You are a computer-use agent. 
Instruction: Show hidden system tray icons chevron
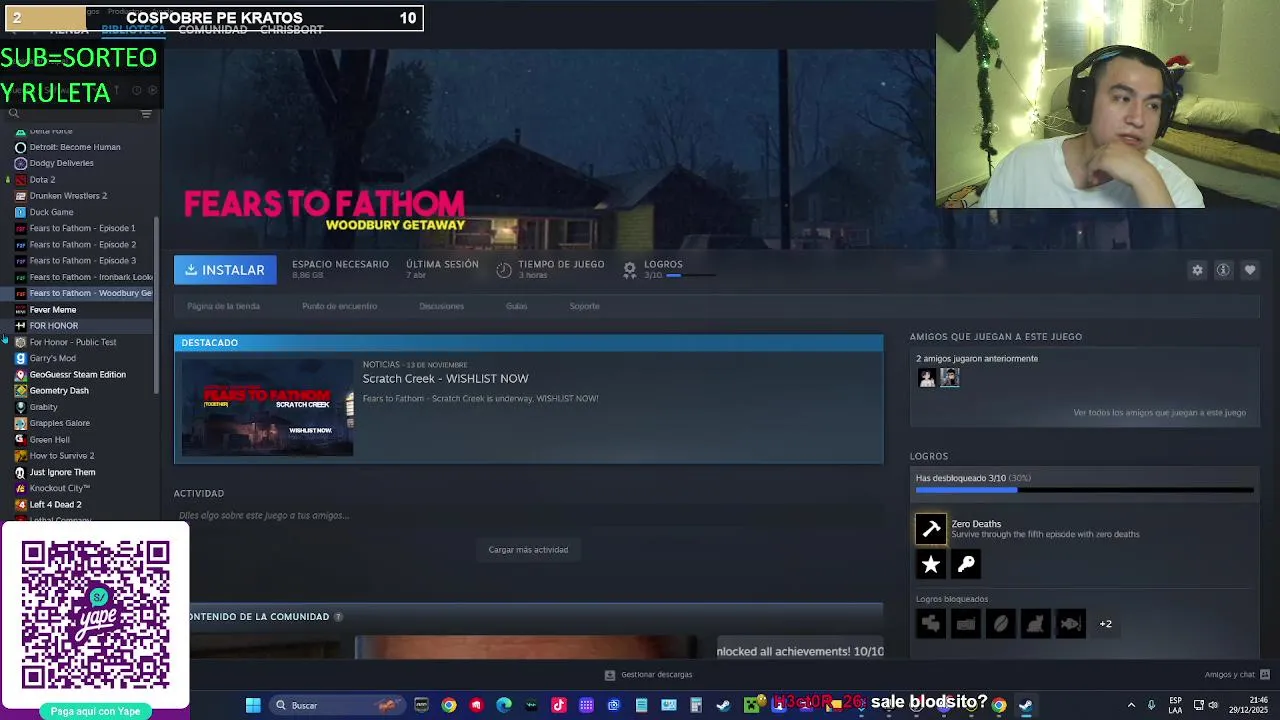1131,705
